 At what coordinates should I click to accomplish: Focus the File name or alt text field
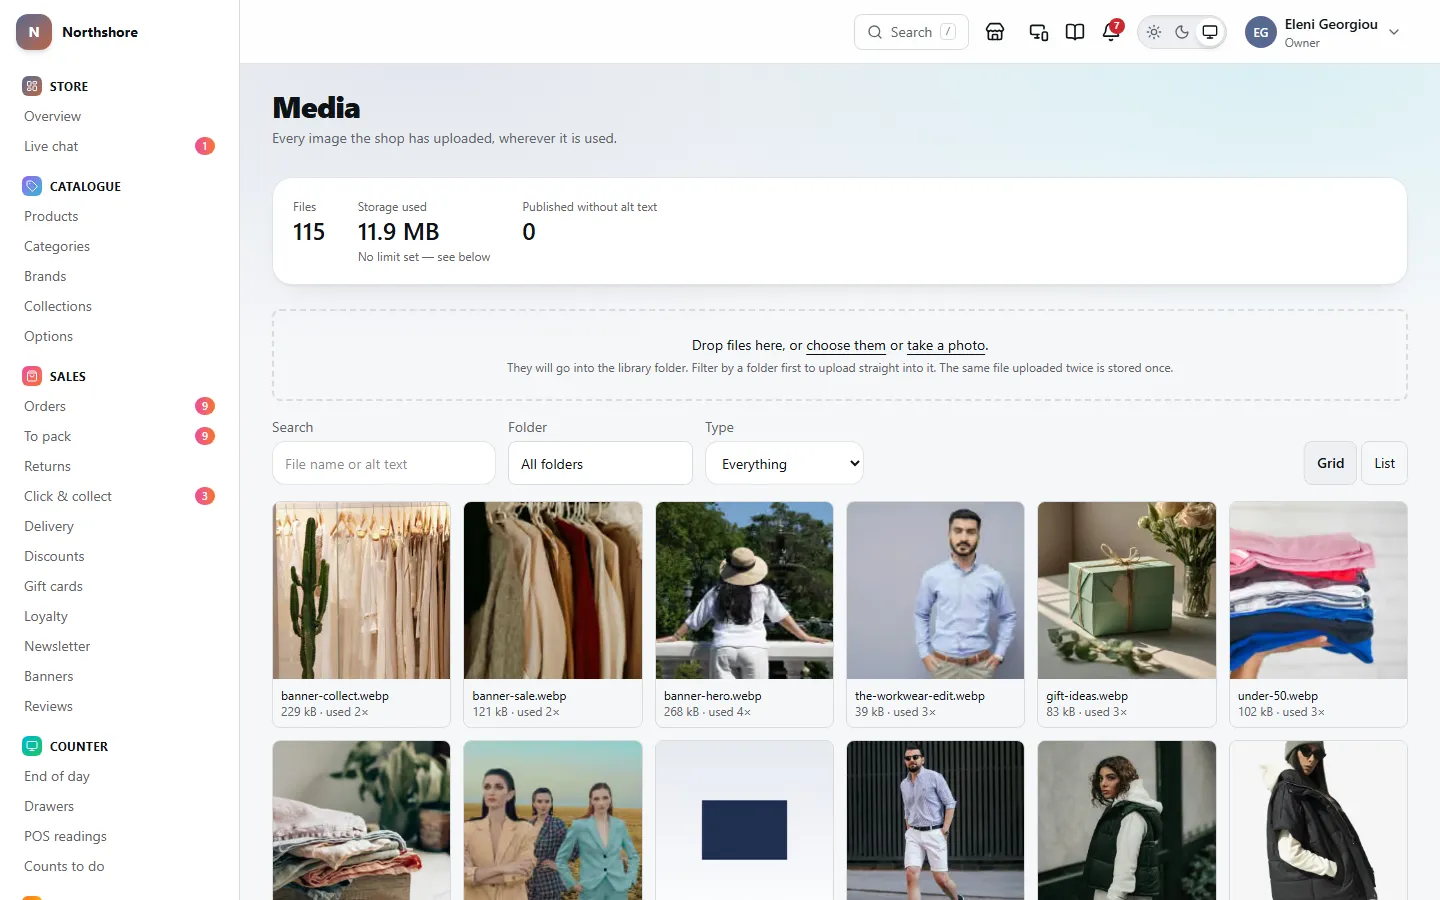(x=384, y=464)
